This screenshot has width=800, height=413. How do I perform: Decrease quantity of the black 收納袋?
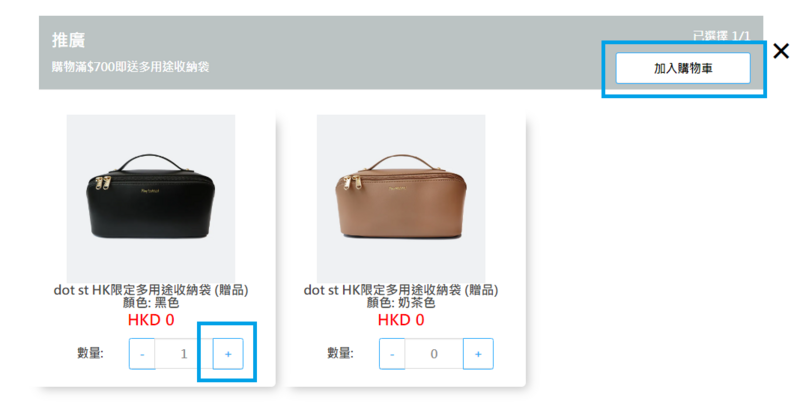point(142,354)
